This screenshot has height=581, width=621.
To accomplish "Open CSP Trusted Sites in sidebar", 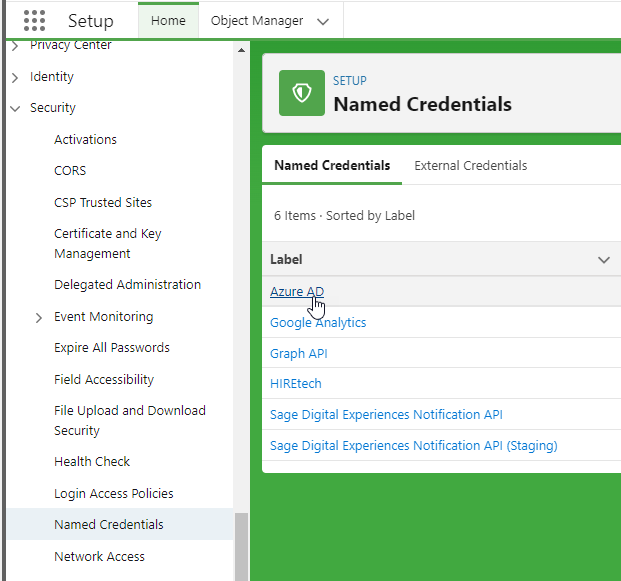I will (x=103, y=203).
